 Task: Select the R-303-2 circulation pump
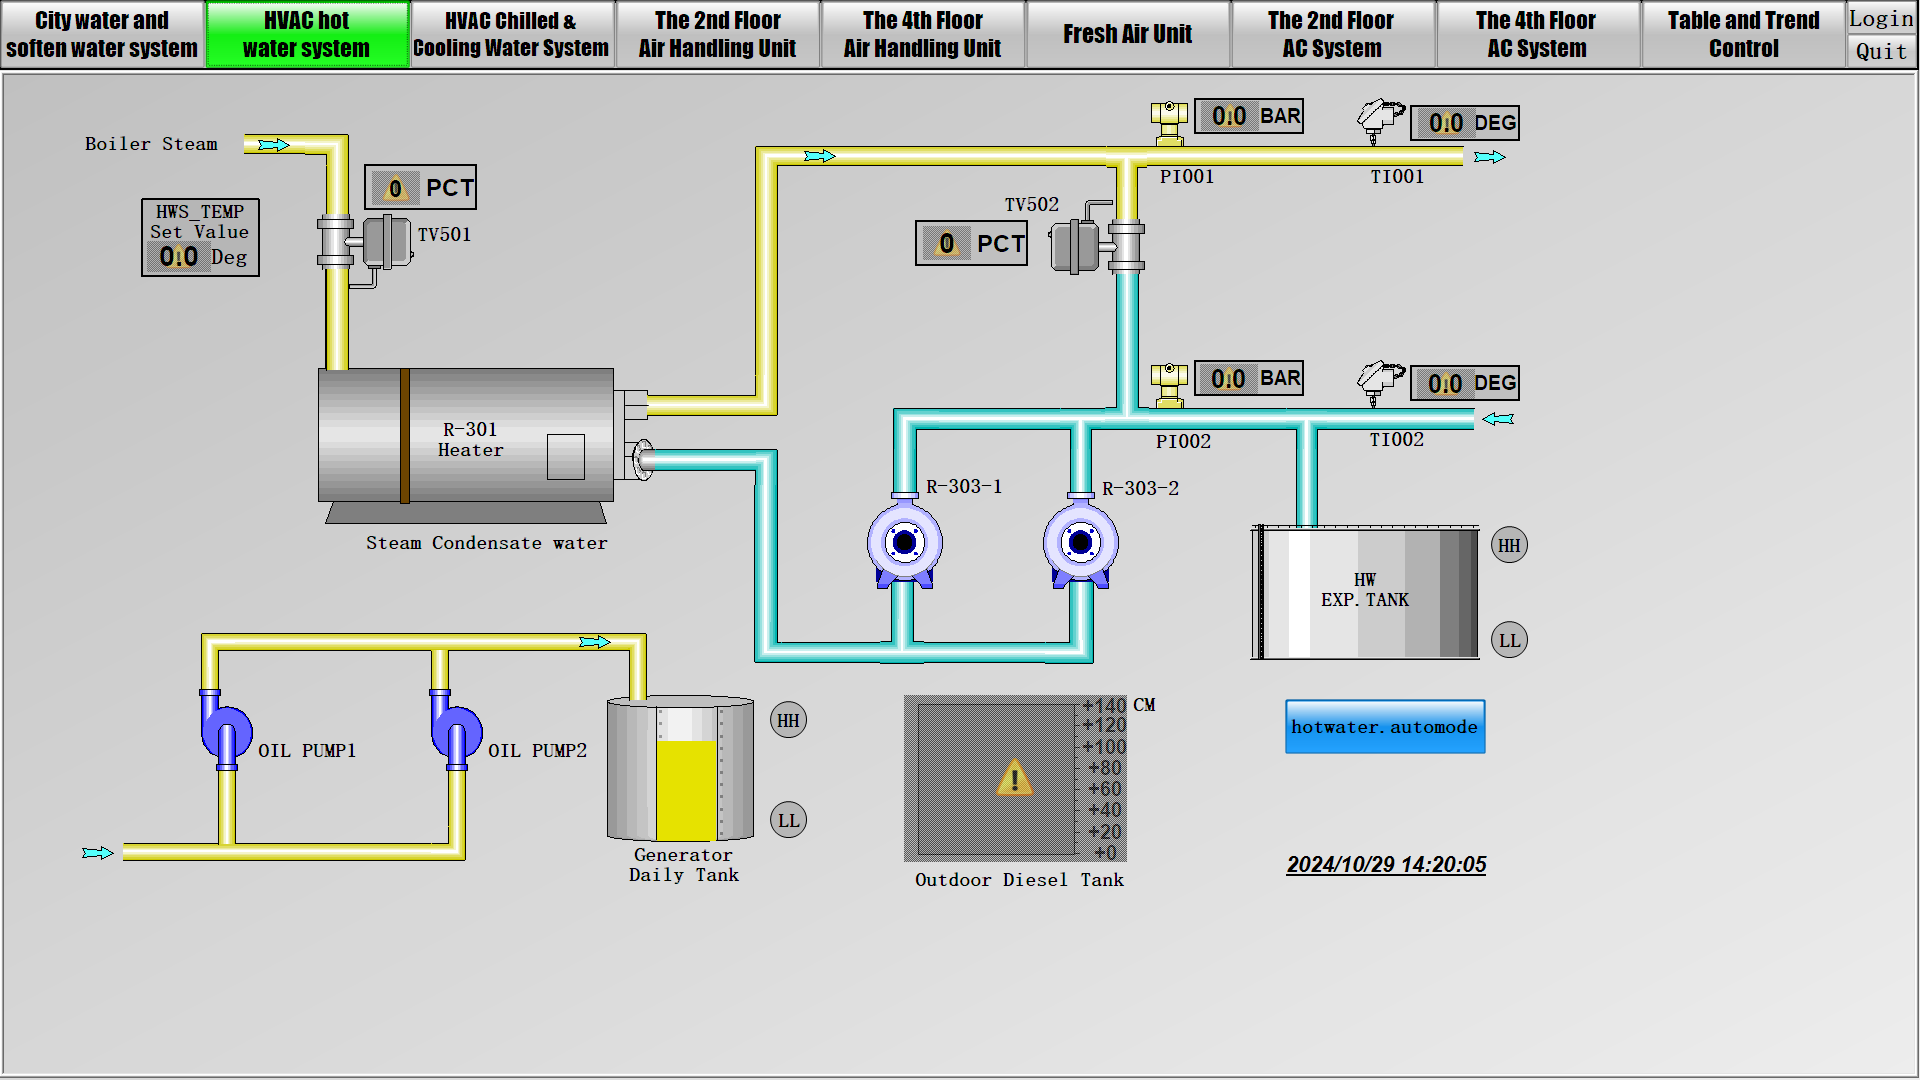coord(1080,543)
